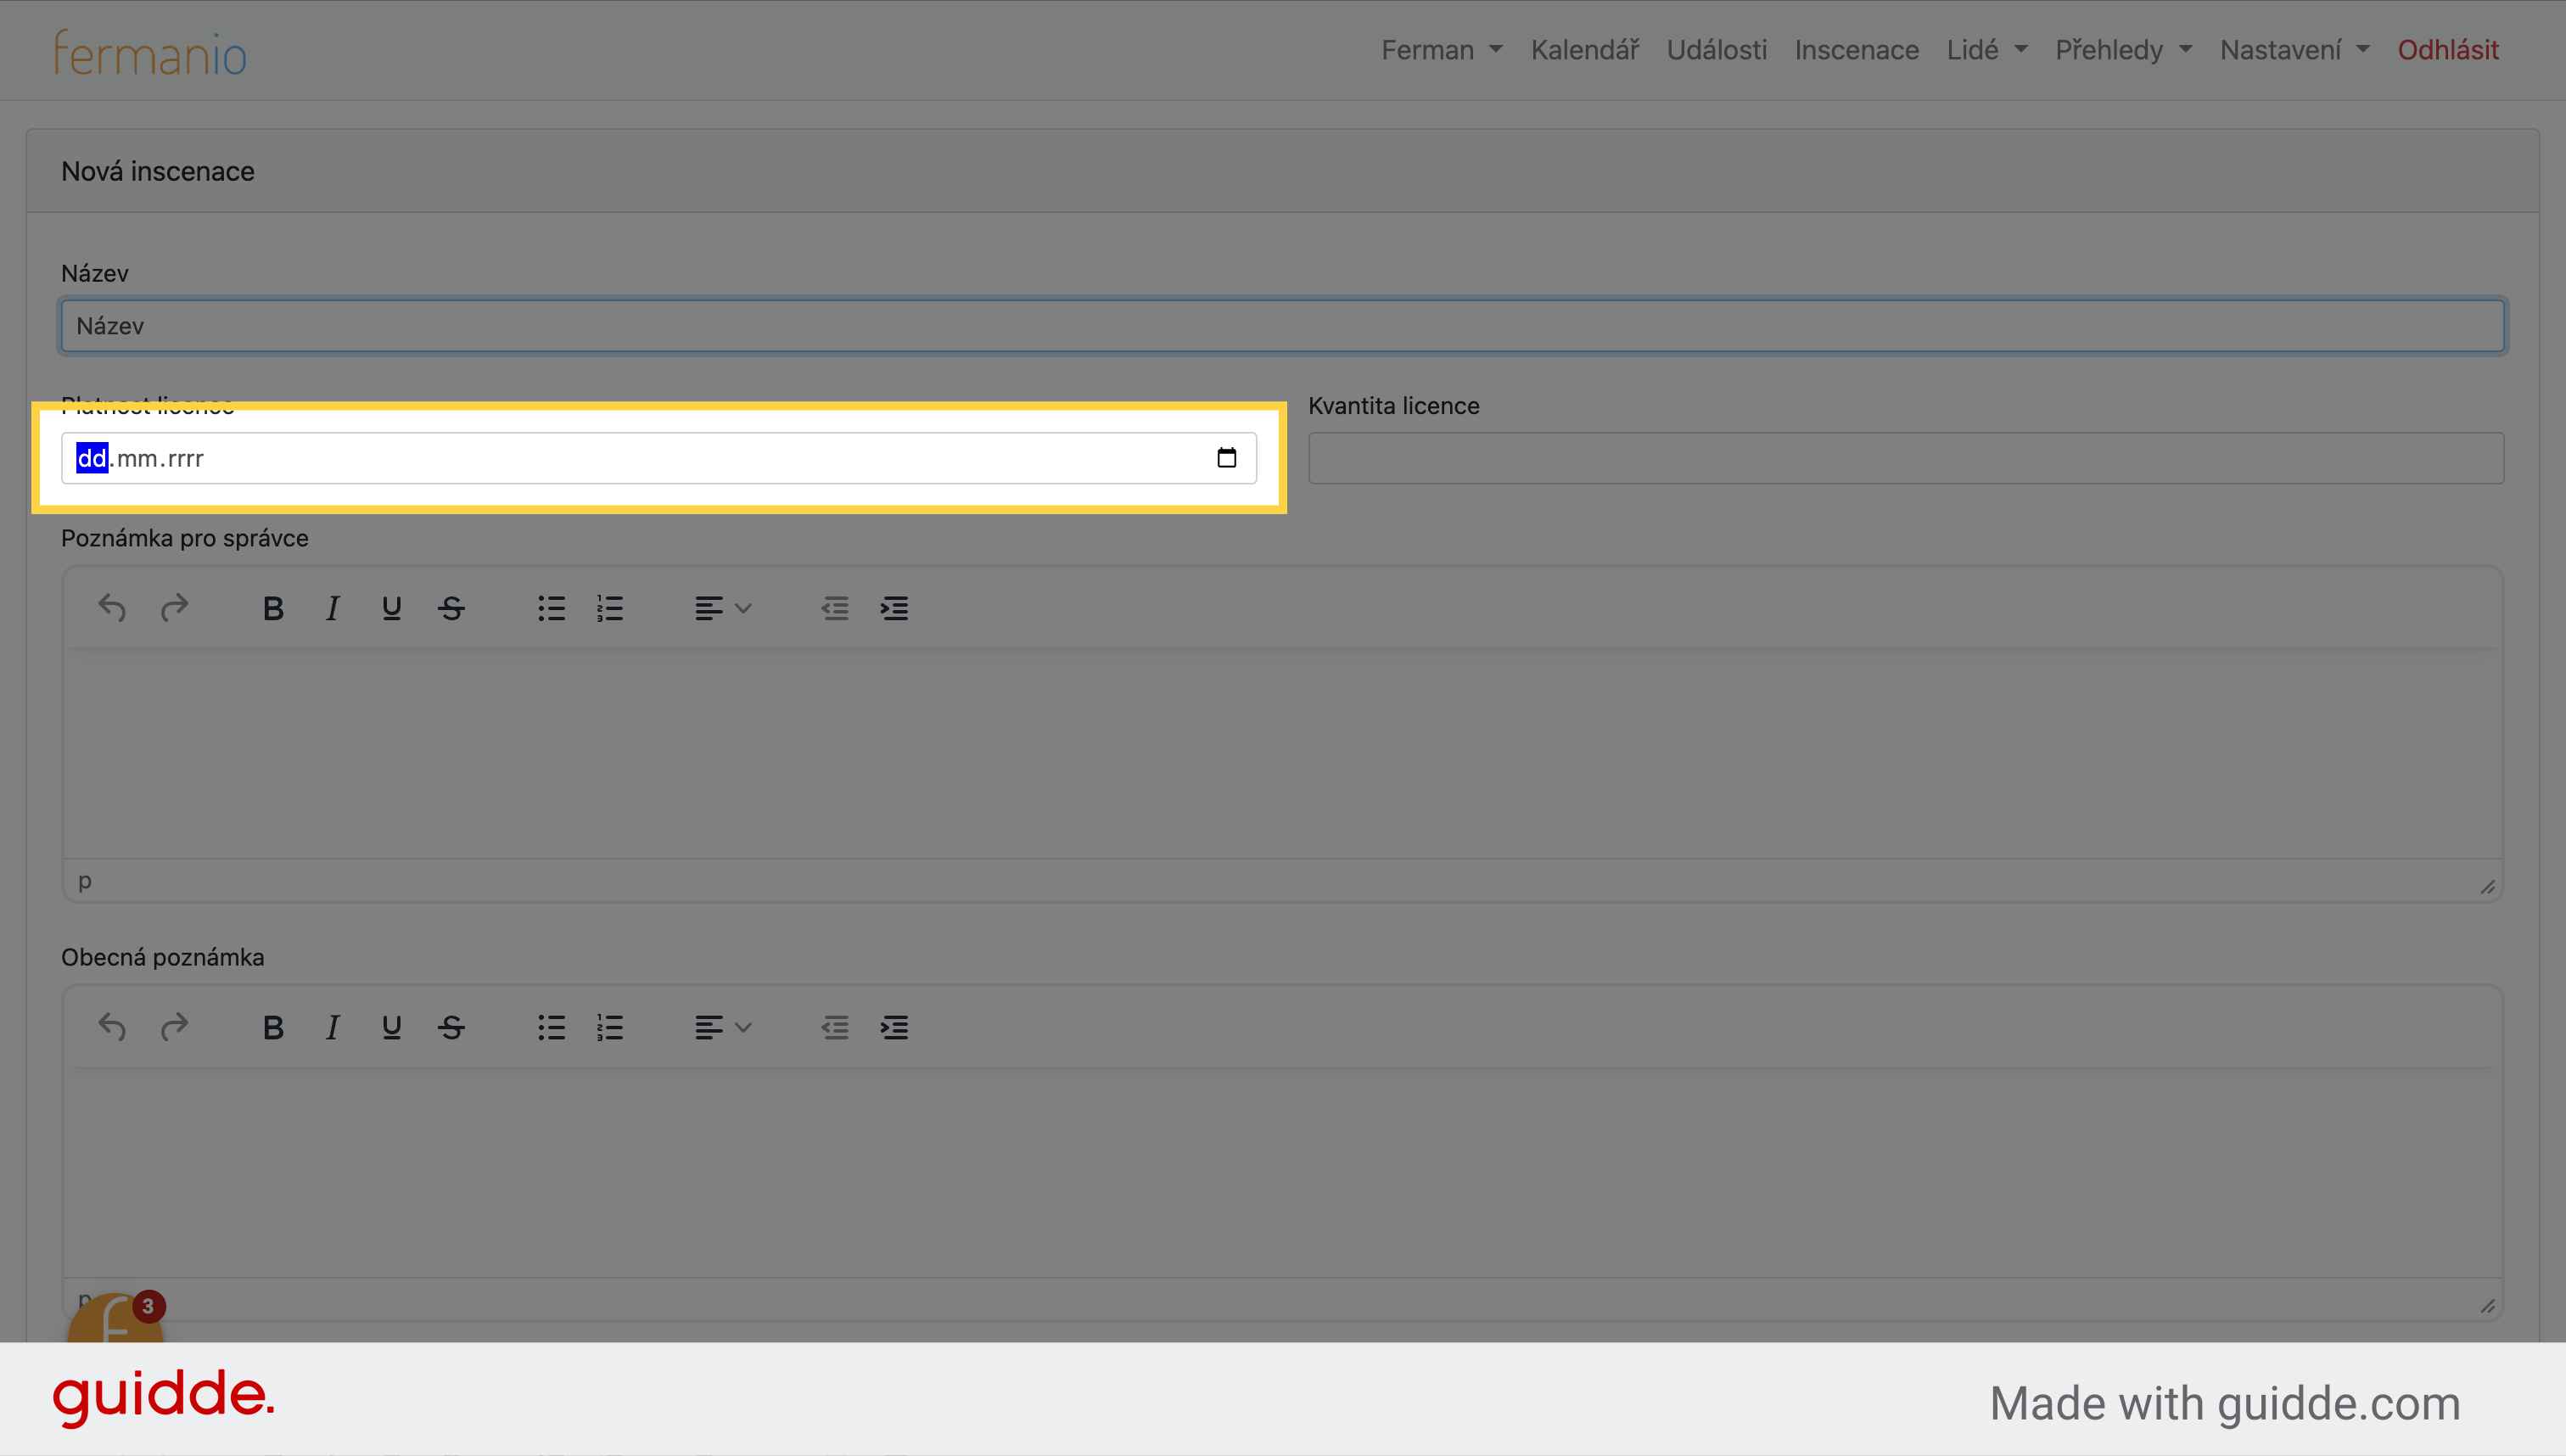This screenshot has width=2566, height=1456.
Task: Insert numbered list in Obecná poznámka editor
Action: tap(610, 1027)
